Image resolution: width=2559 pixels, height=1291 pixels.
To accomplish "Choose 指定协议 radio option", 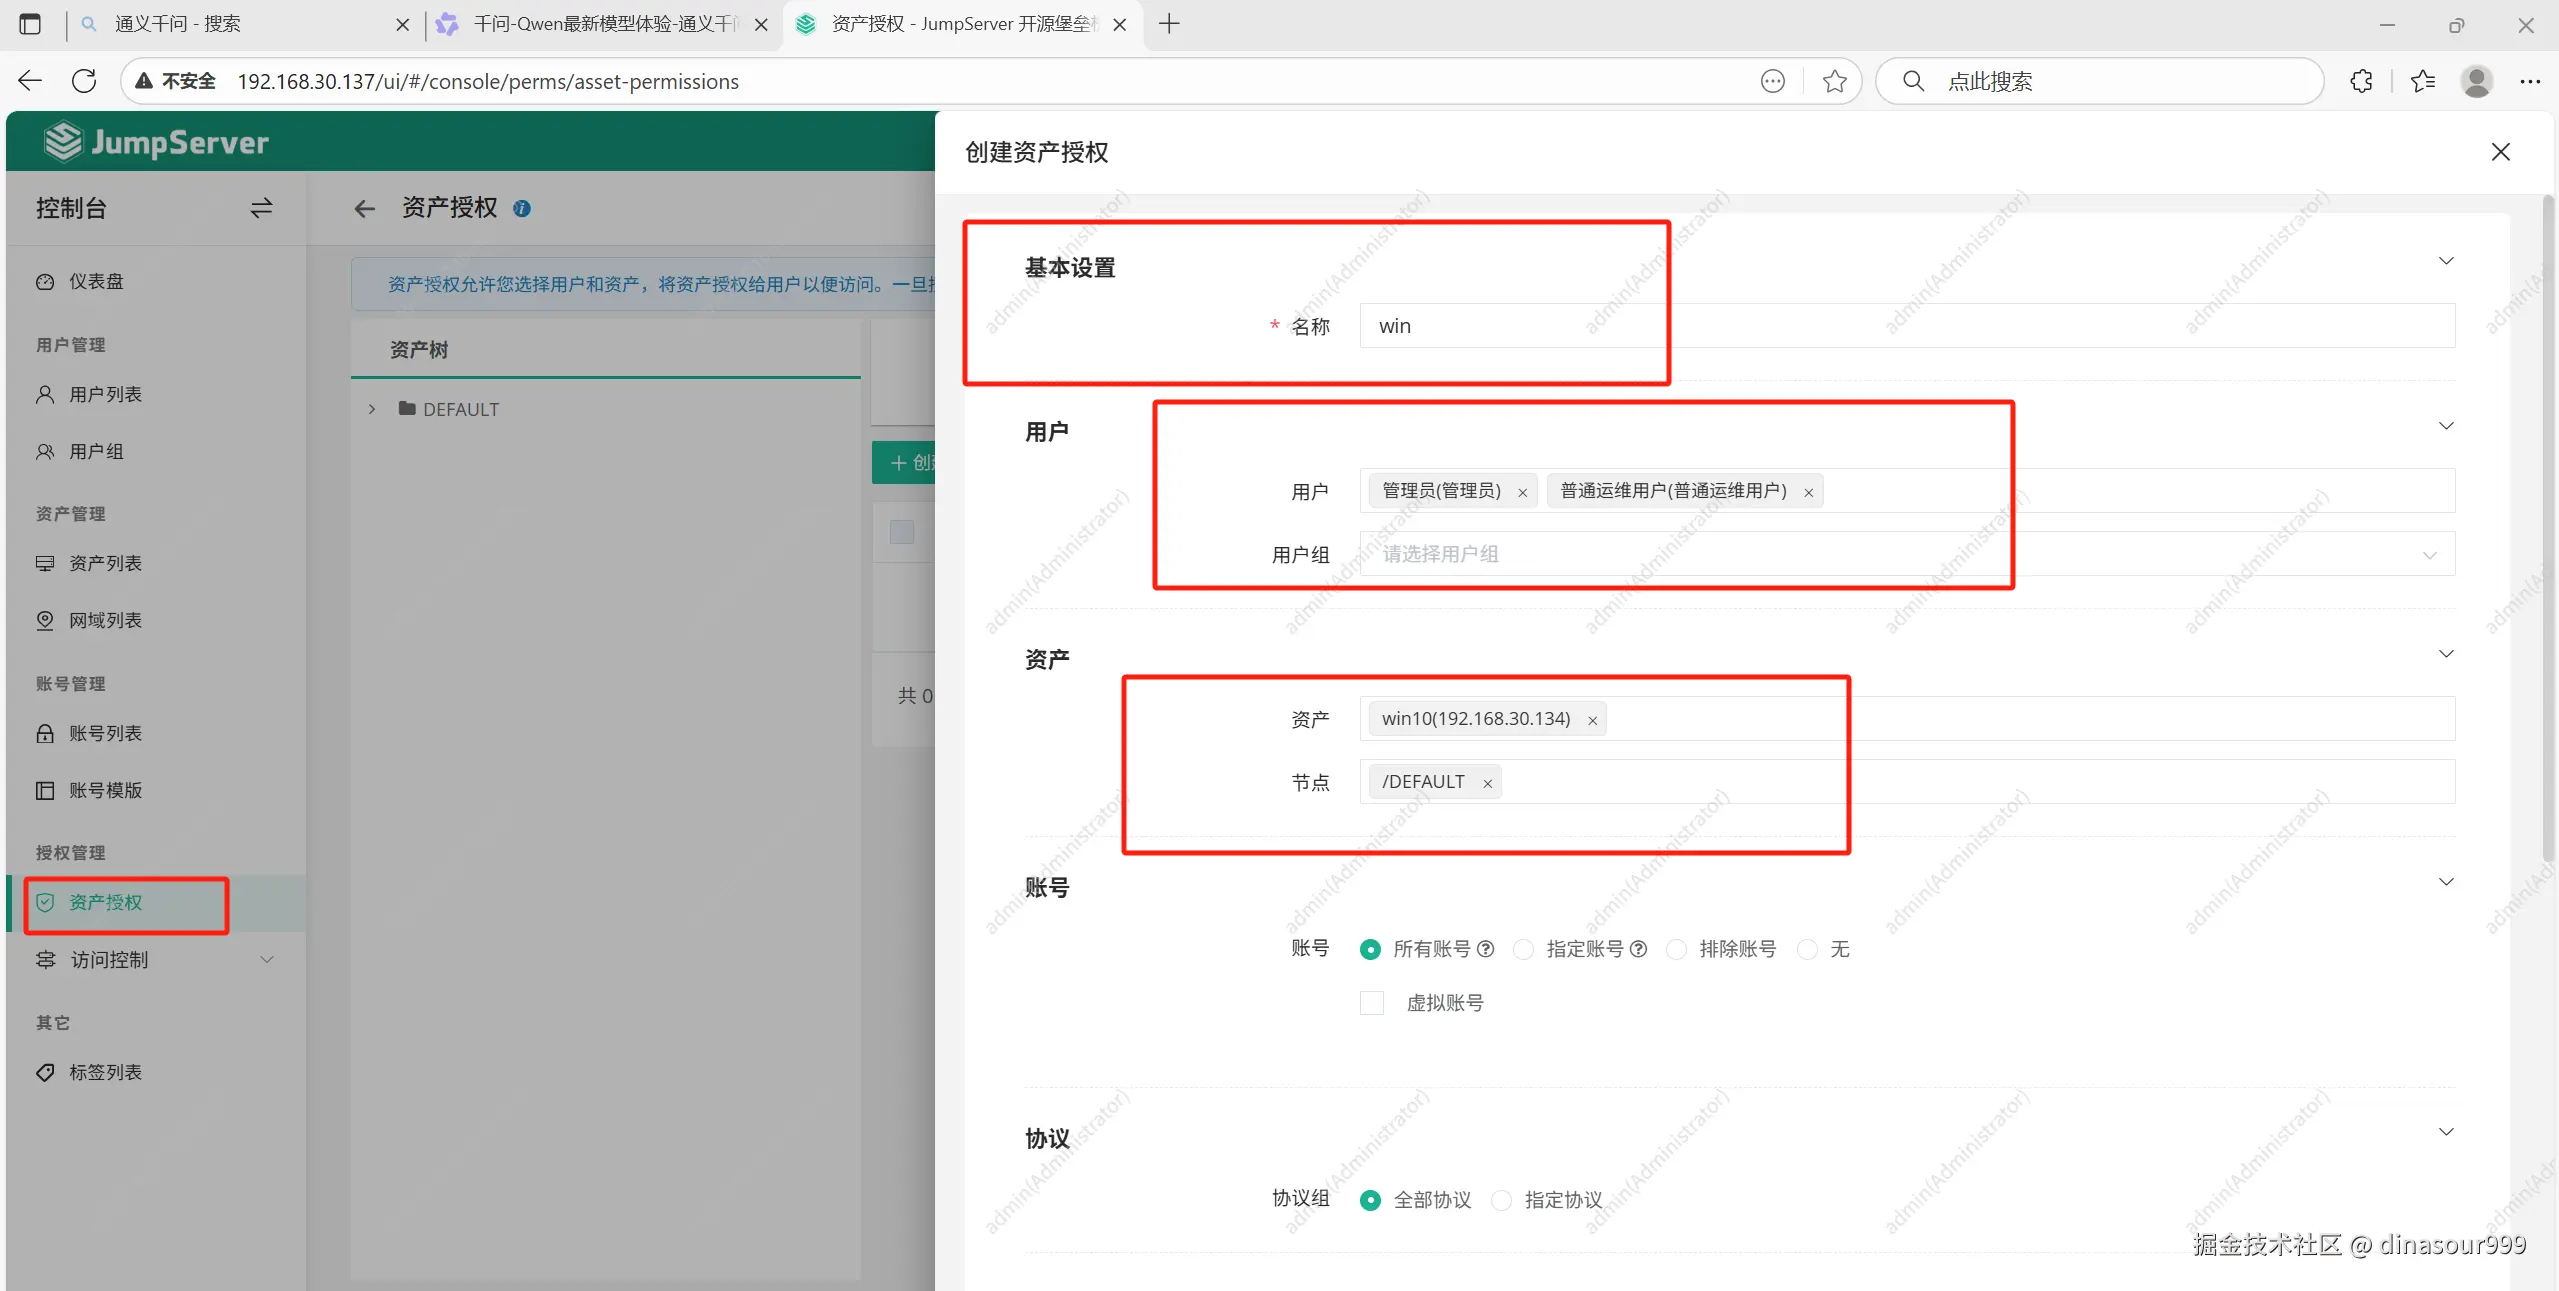I will tap(1501, 1200).
